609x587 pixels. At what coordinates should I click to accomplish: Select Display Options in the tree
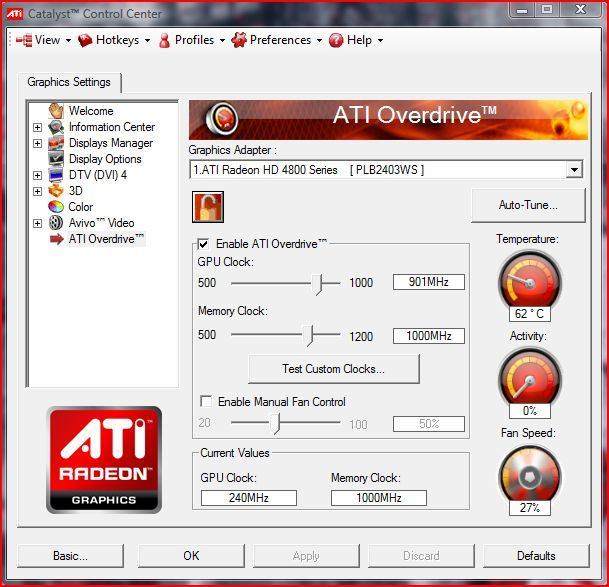pos(105,159)
